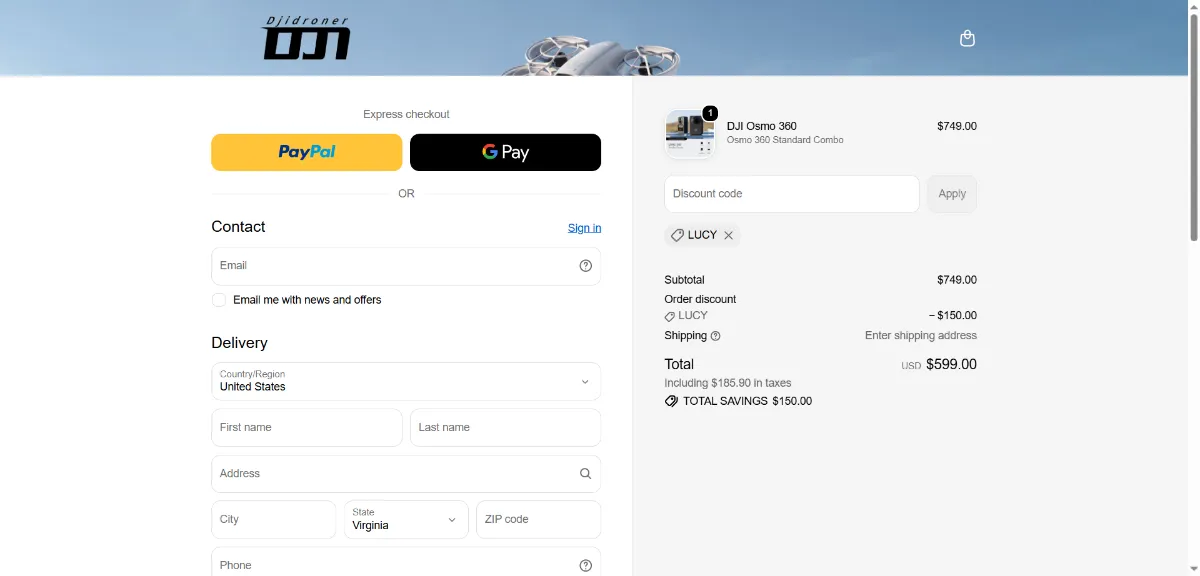The image size is (1200, 576).
Task: Pay with Google Pay express checkout
Action: [x=506, y=152]
